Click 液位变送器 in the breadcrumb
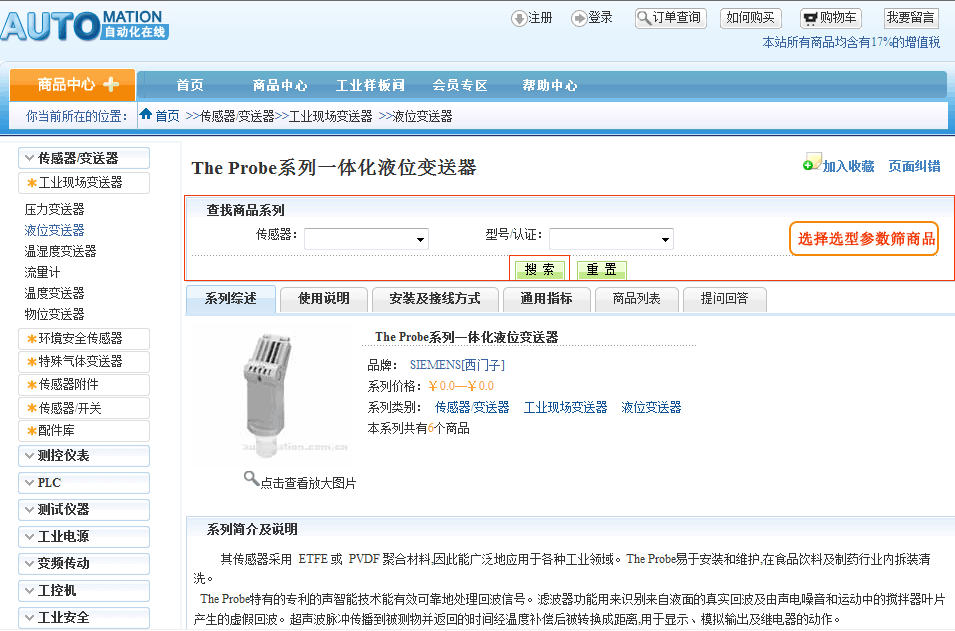Viewport: 955px width, 631px height. pos(423,116)
